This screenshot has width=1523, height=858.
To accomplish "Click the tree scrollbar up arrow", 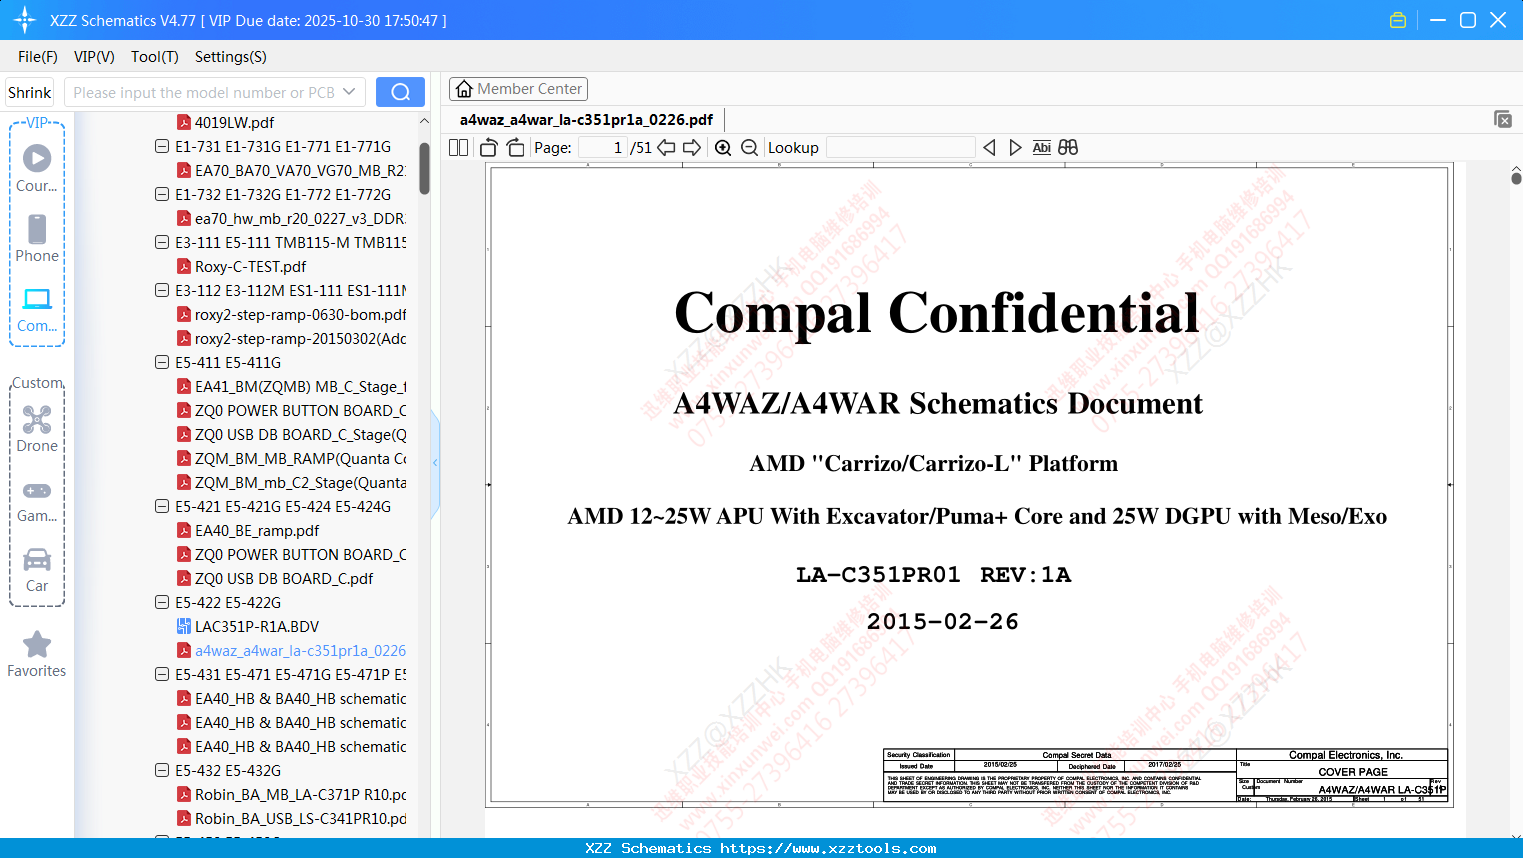I will 424,121.
